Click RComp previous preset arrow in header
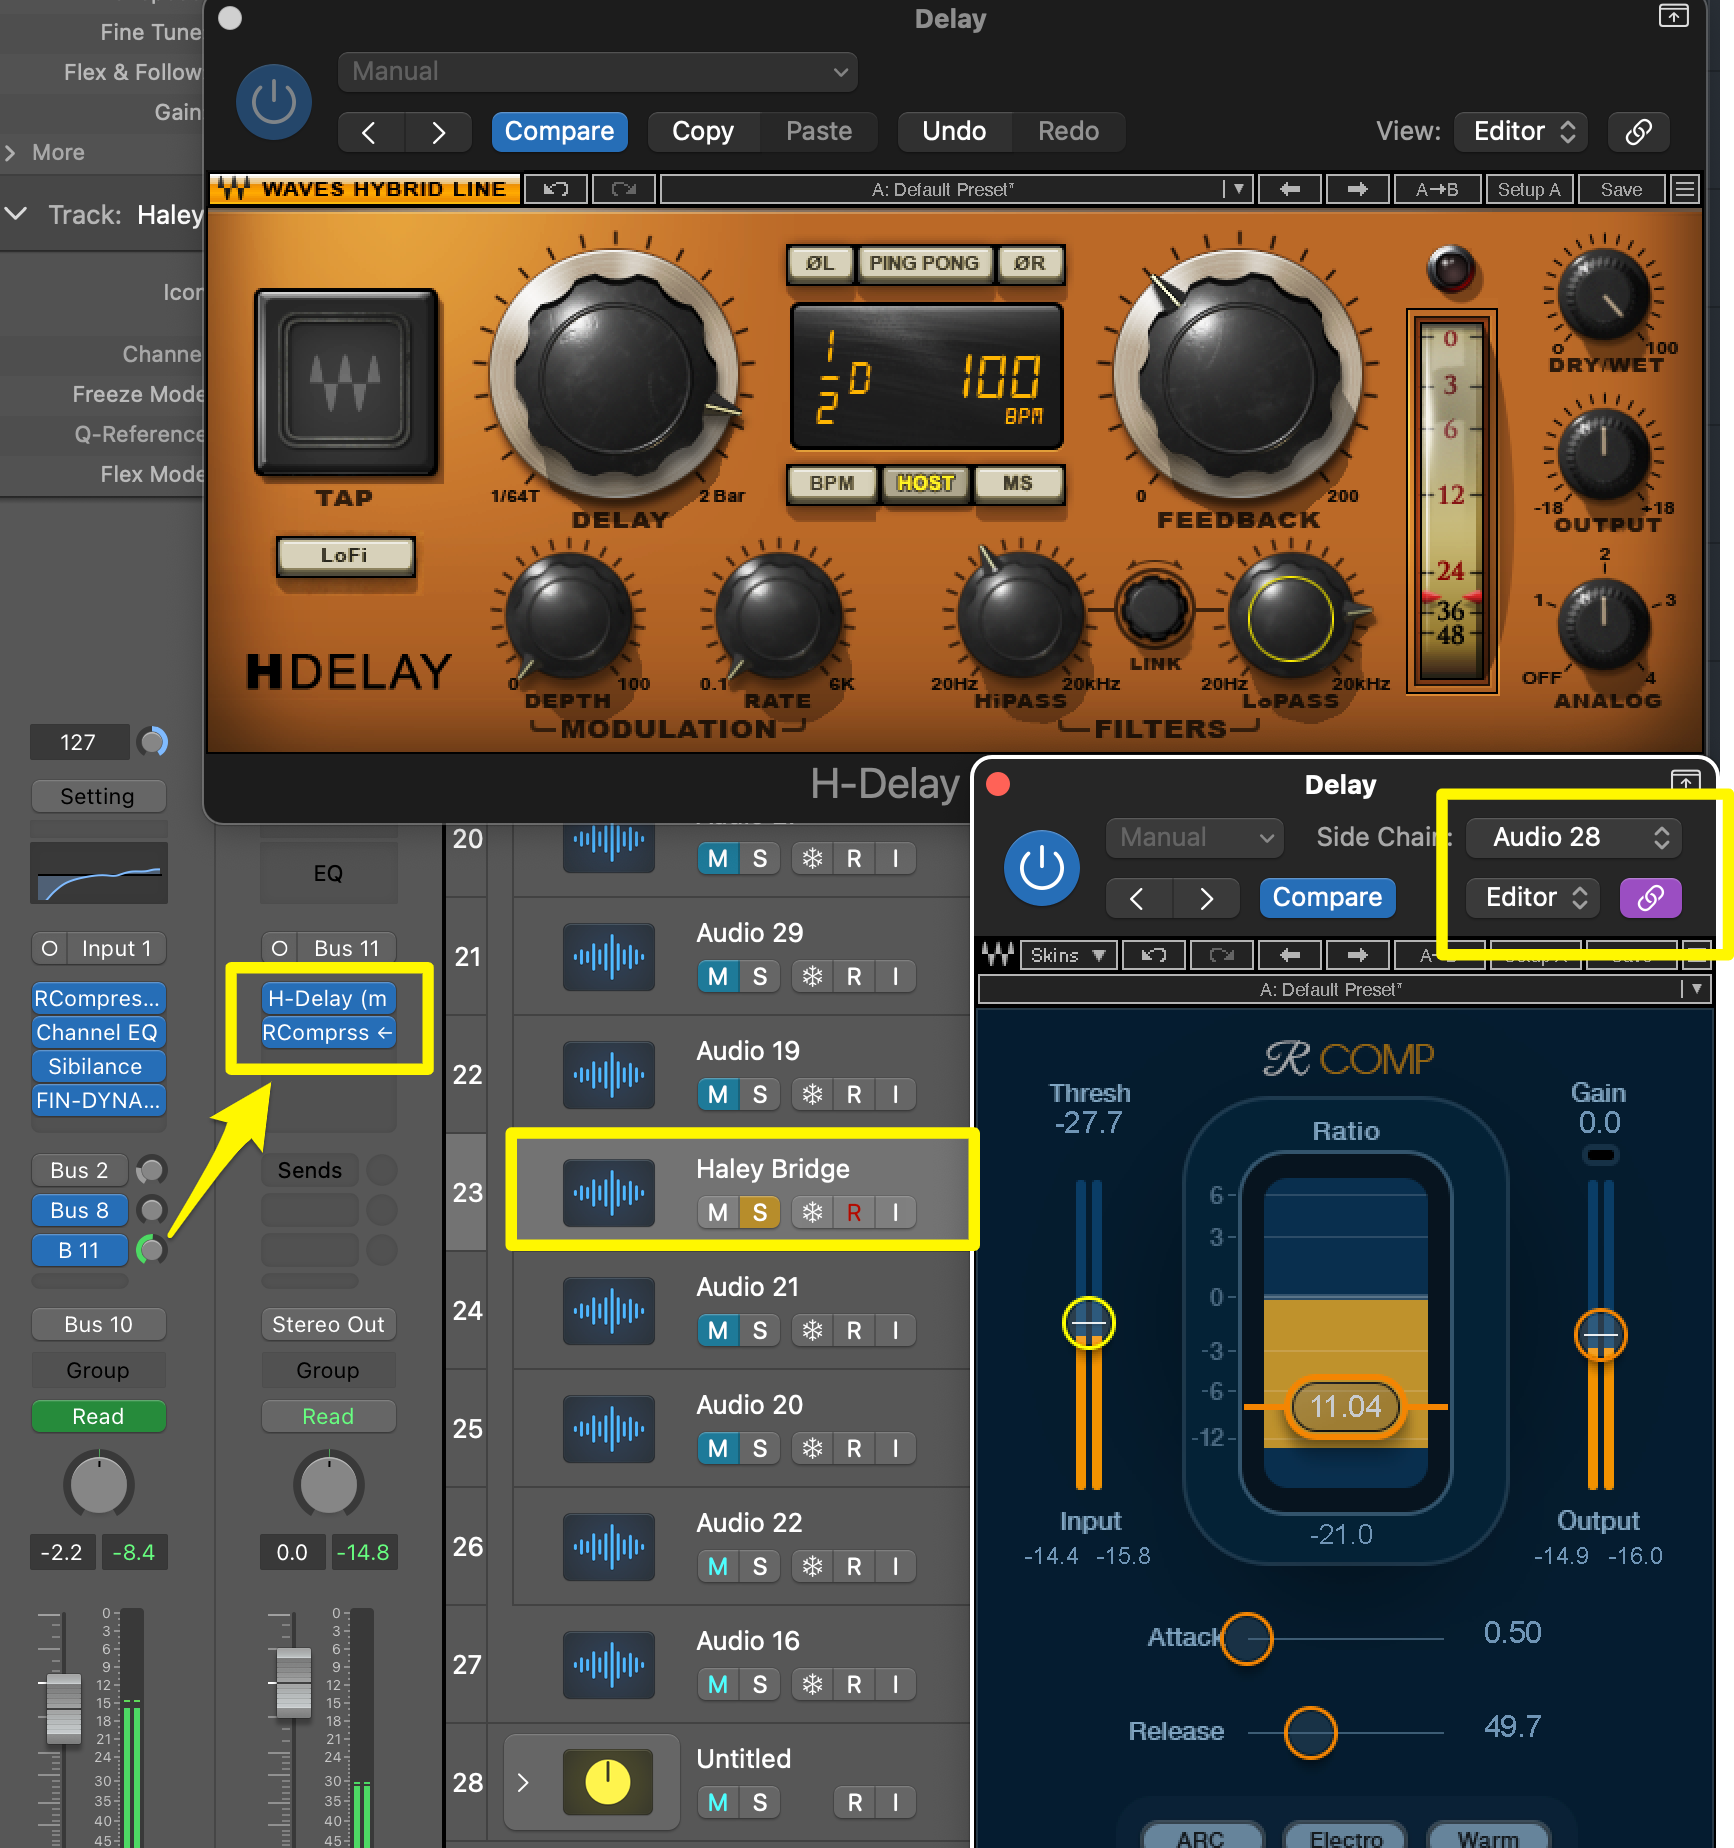This screenshot has height=1848, width=1734. tap(1138, 898)
